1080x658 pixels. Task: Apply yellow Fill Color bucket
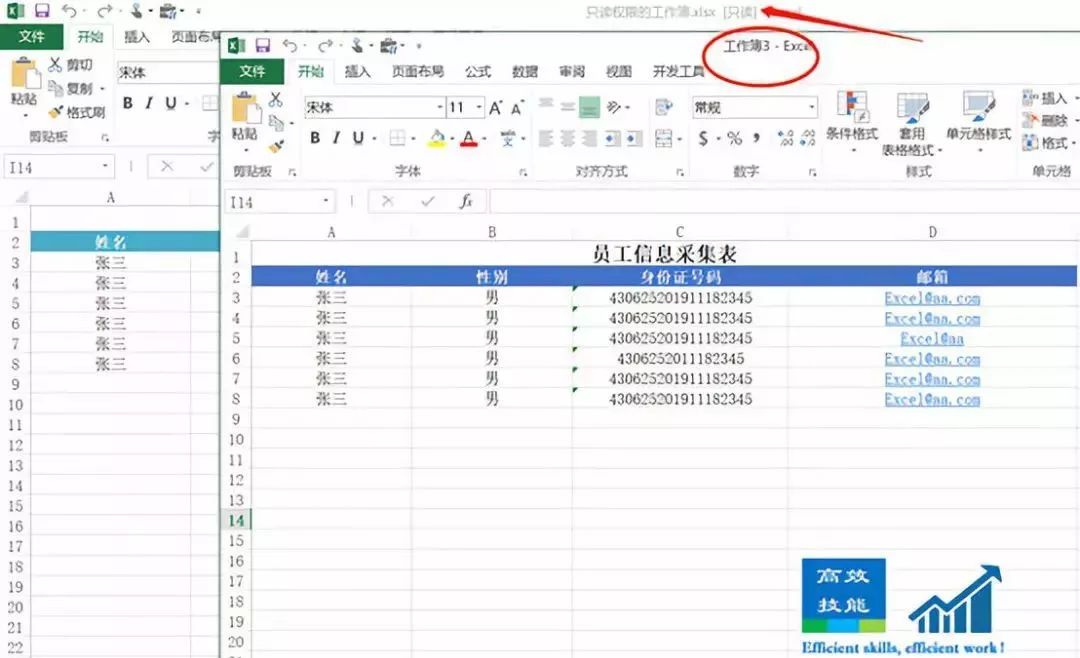437,138
